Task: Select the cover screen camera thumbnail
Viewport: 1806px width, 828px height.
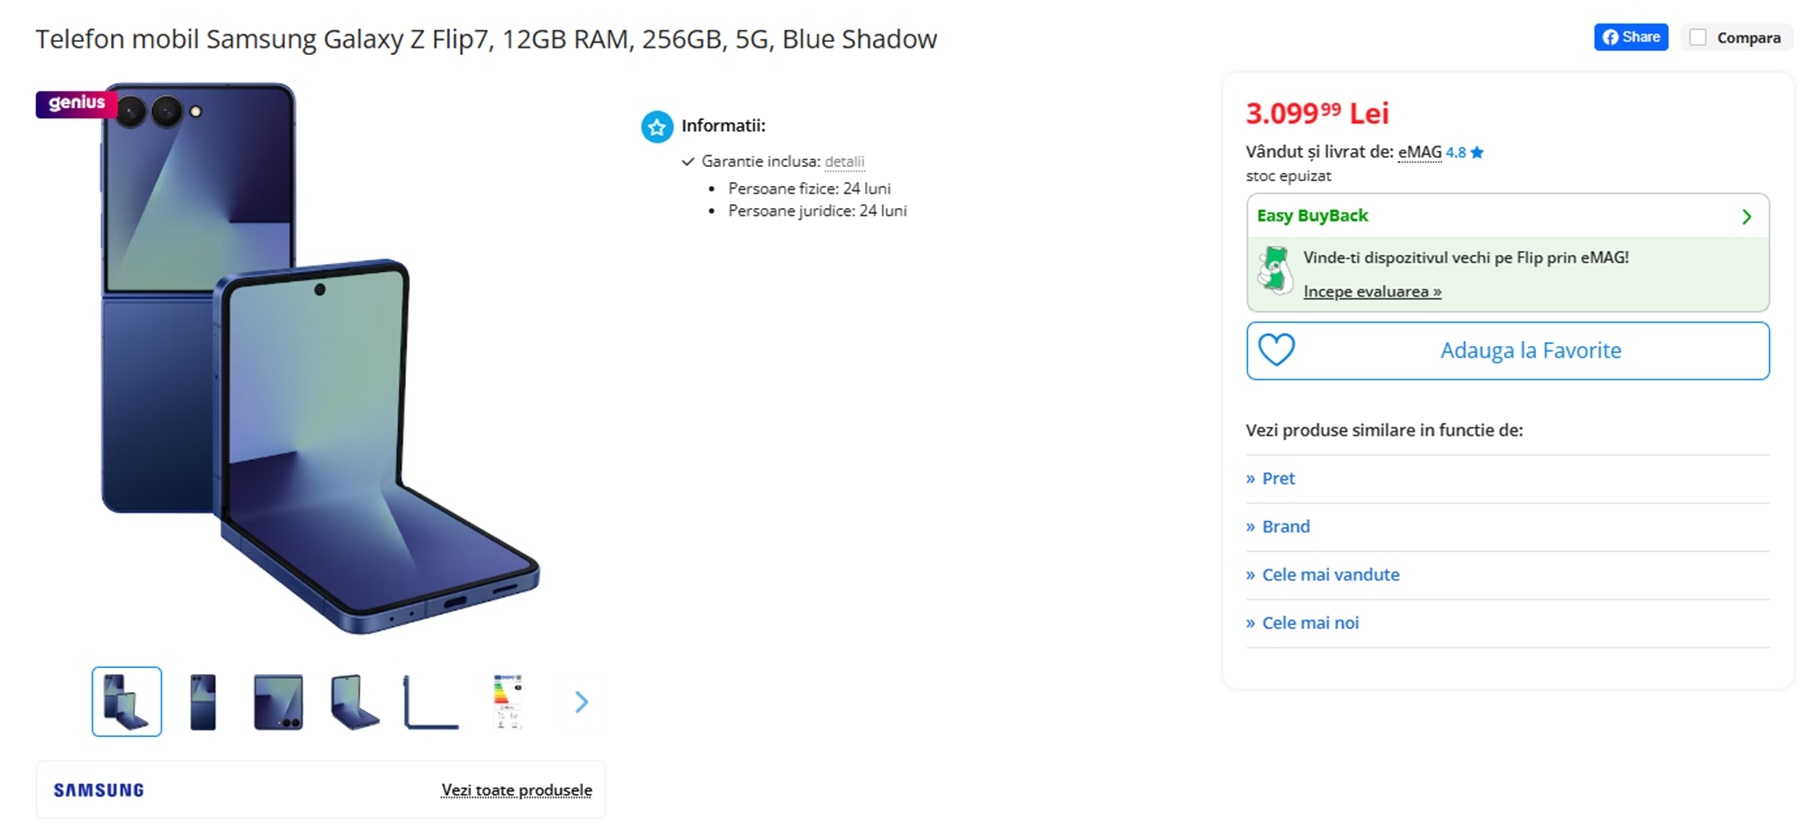Action: pos(278,702)
